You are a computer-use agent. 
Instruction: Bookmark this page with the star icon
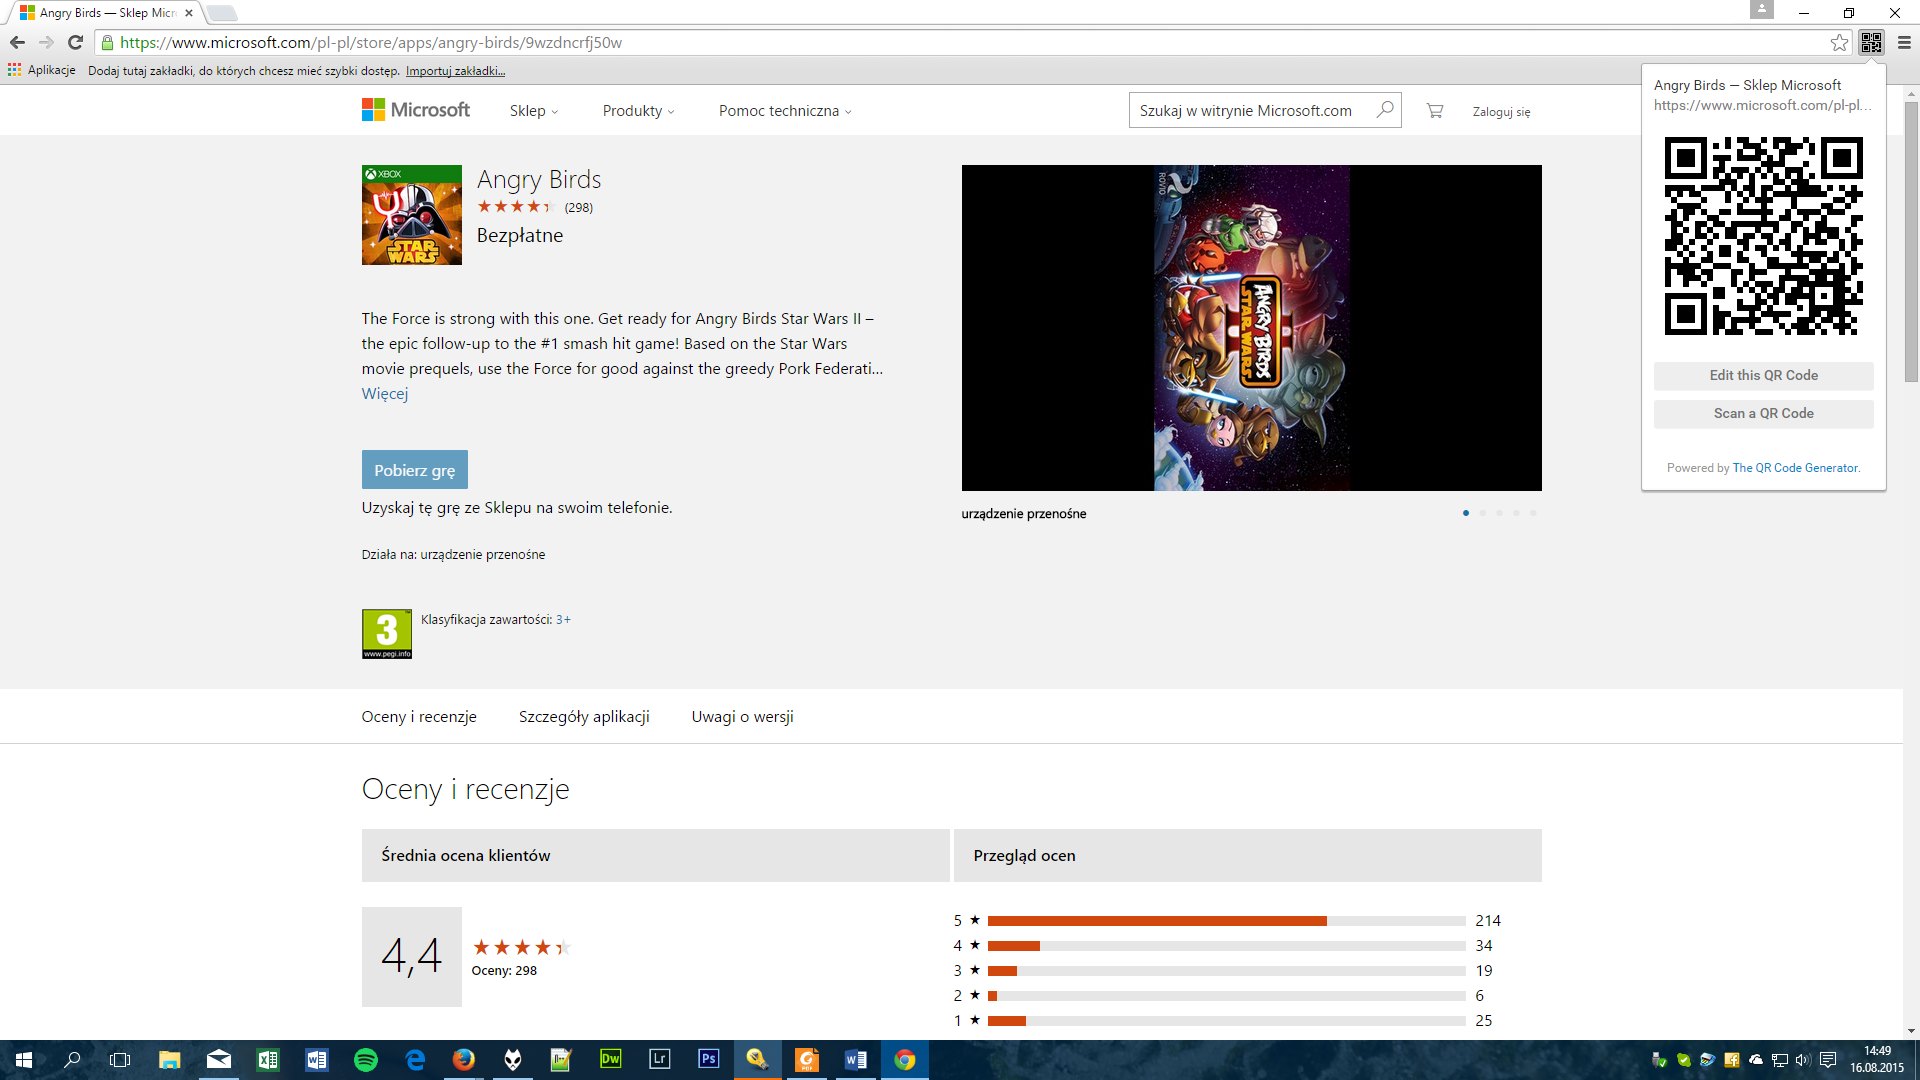1839,42
